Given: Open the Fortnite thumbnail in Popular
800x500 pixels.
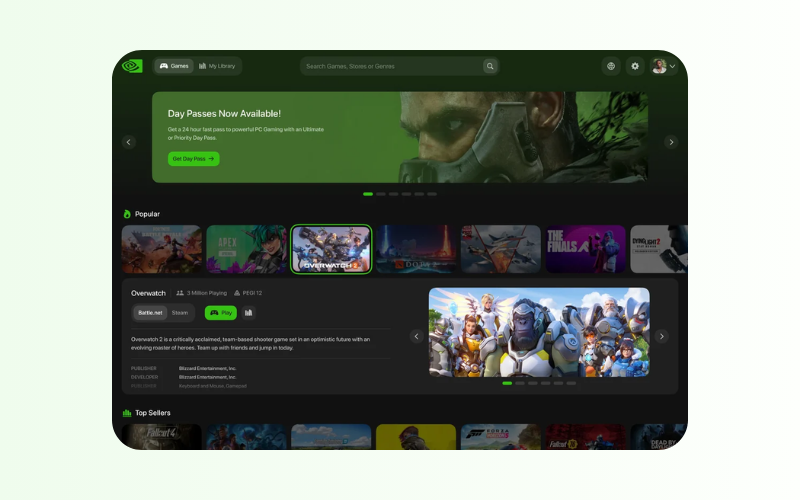Looking at the screenshot, I should point(161,249).
